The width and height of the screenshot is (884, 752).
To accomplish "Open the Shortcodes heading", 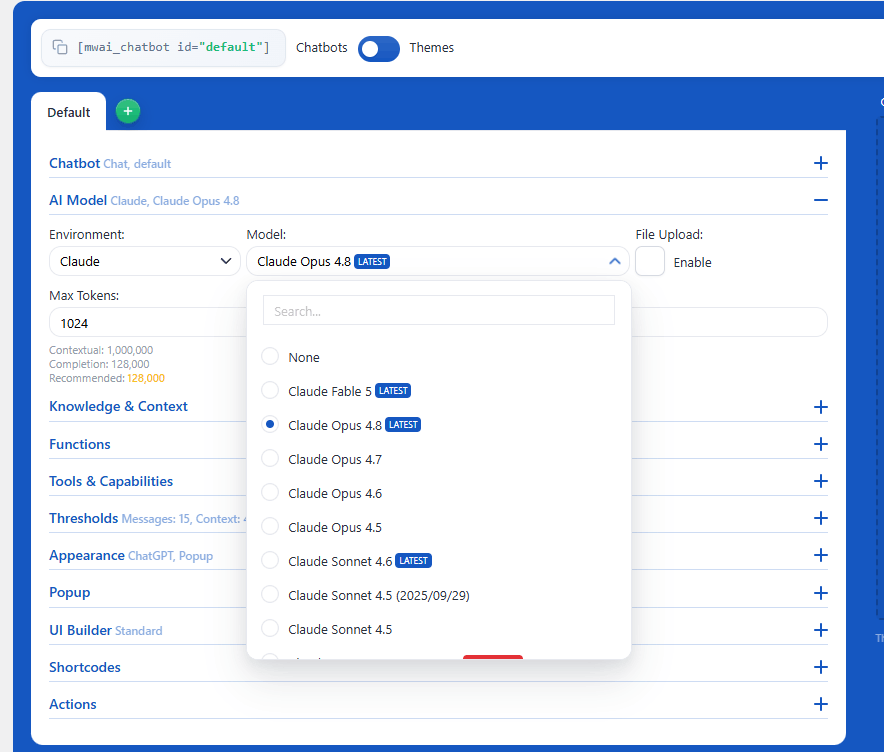I will pyautogui.click(x=85, y=667).
